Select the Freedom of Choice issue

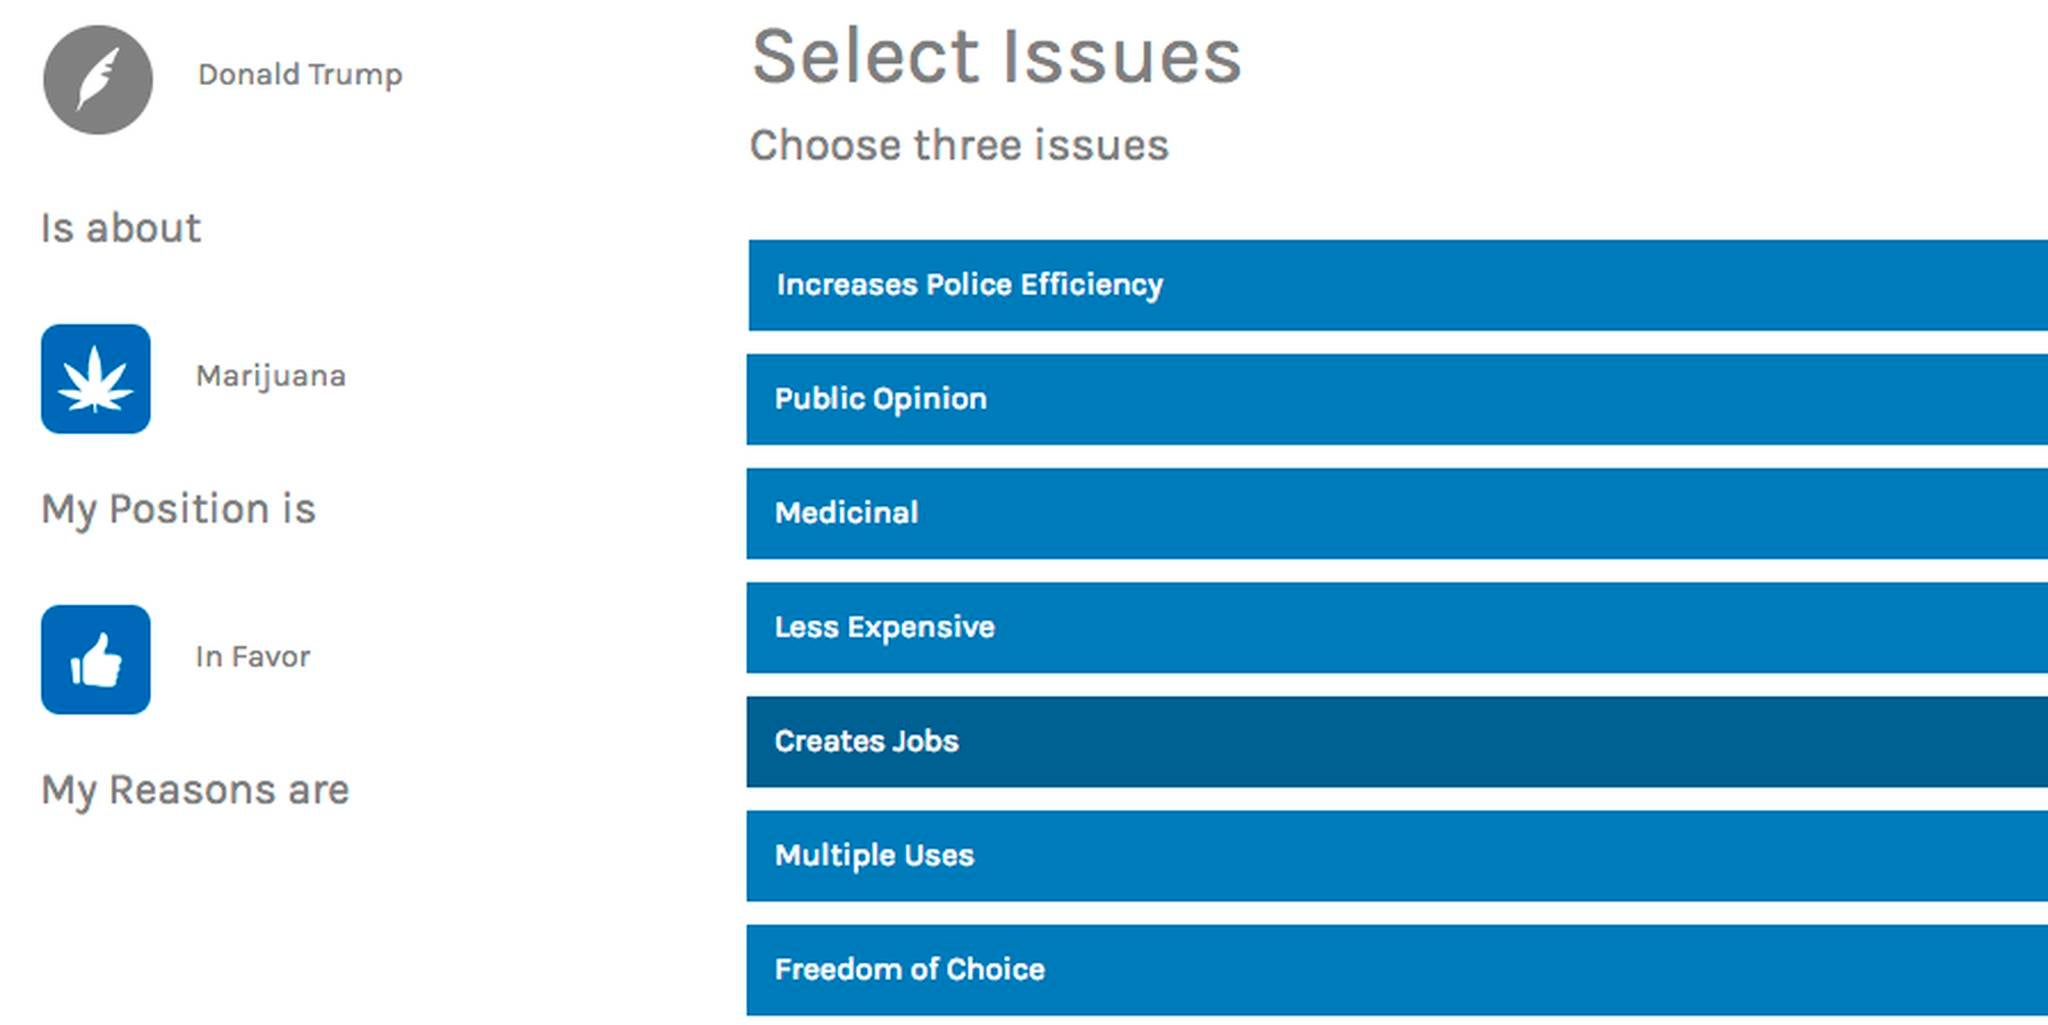pyautogui.click(x=1396, y=969)
